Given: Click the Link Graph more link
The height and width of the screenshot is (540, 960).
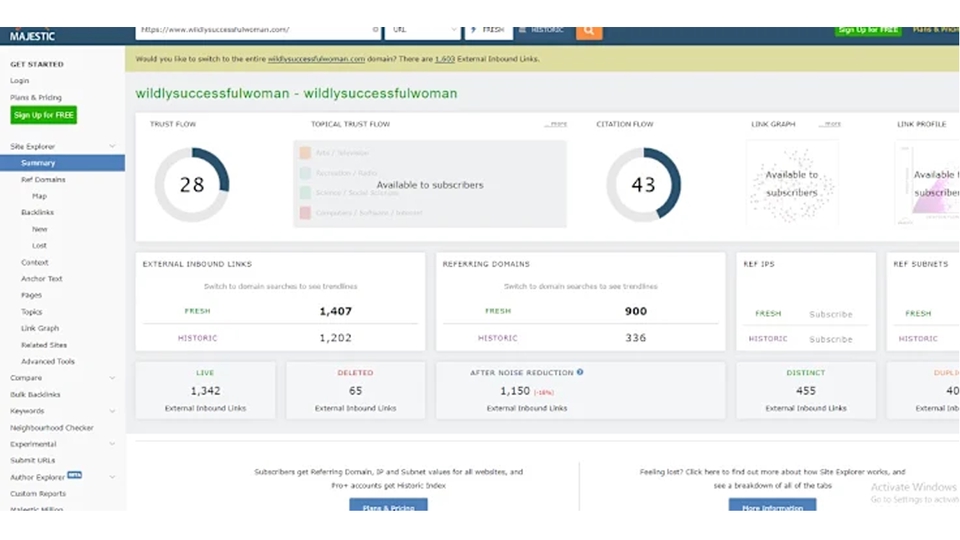Looking at the screenshot, I should [830, 124].
